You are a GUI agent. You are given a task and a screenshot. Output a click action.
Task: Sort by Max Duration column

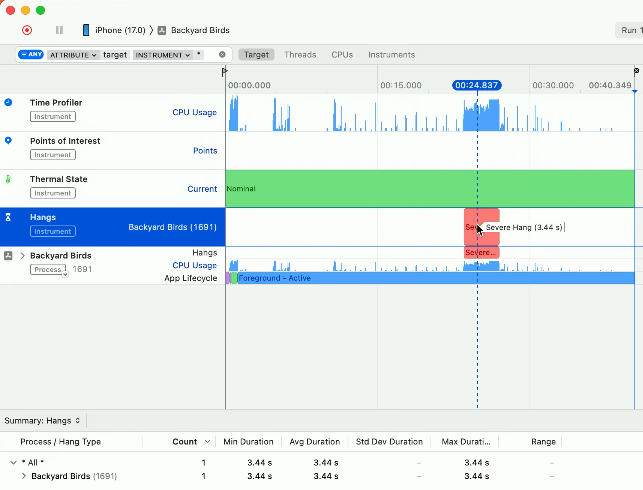pos(465,442)
